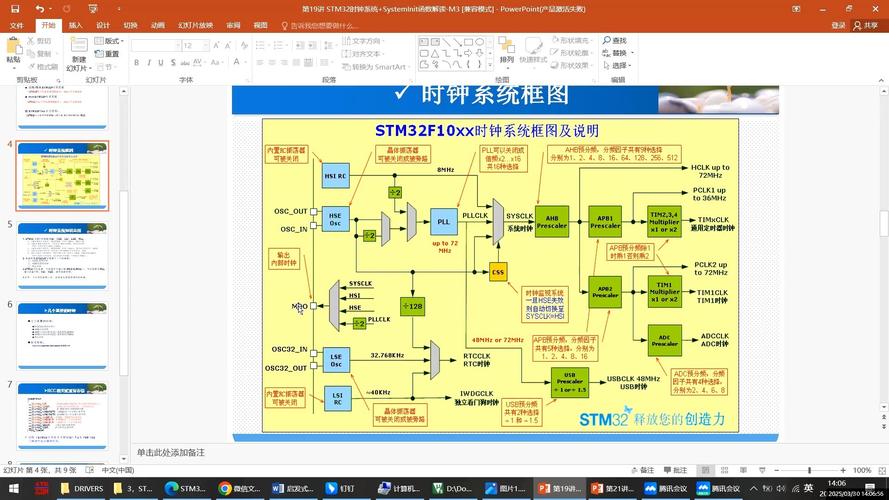The width and height of the screenshot is (889, 500).
Task: Show hidden system tray icons
Action: 753,488
